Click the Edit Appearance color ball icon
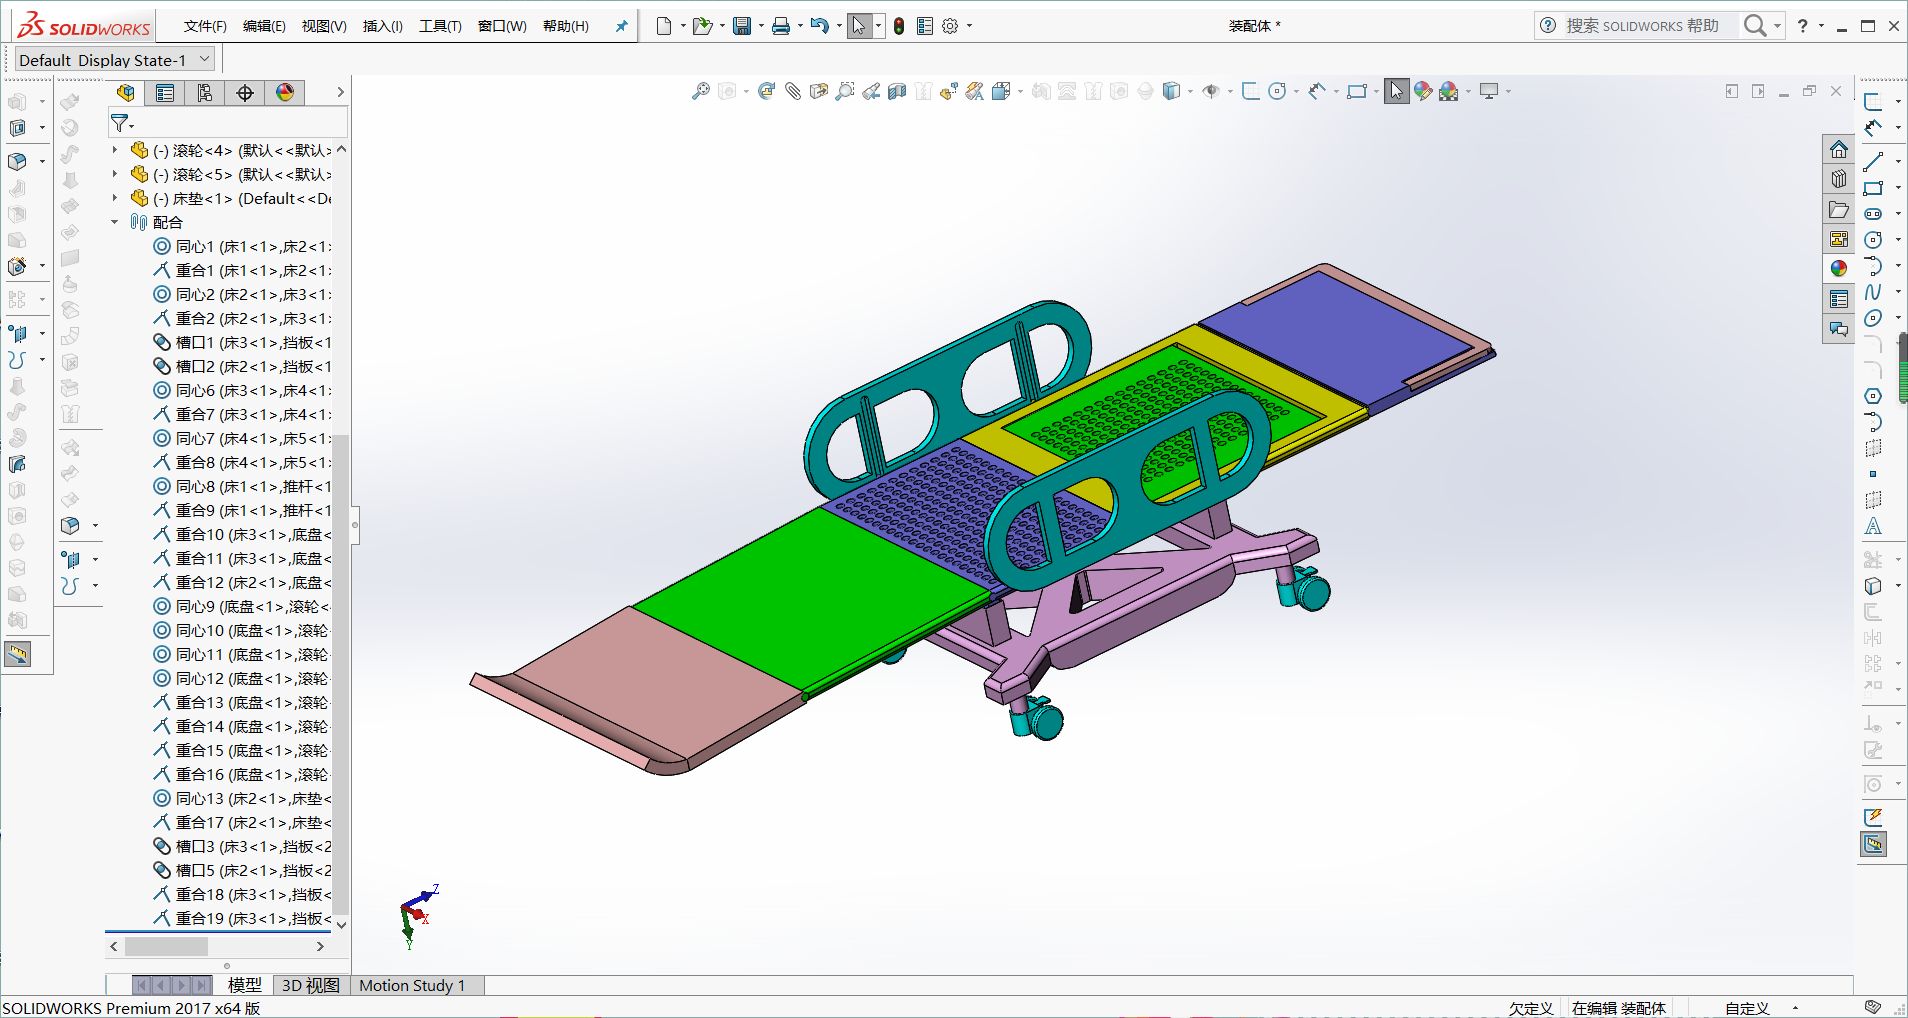Viewport: 1908px width, 1018px height. (x=1423, y=91)
